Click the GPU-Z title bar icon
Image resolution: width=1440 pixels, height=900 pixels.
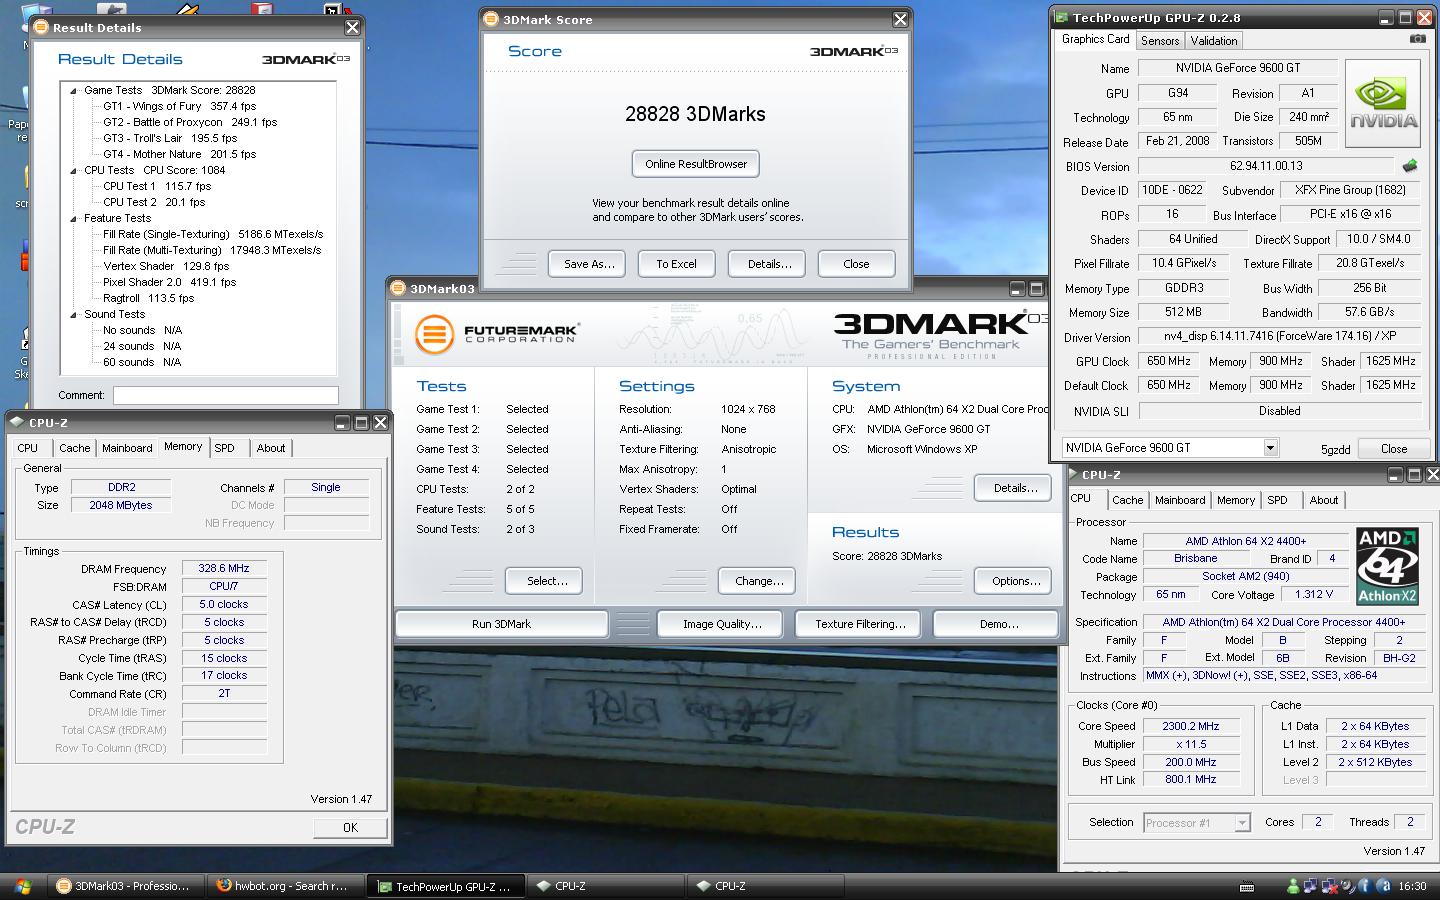[1060, 17]
